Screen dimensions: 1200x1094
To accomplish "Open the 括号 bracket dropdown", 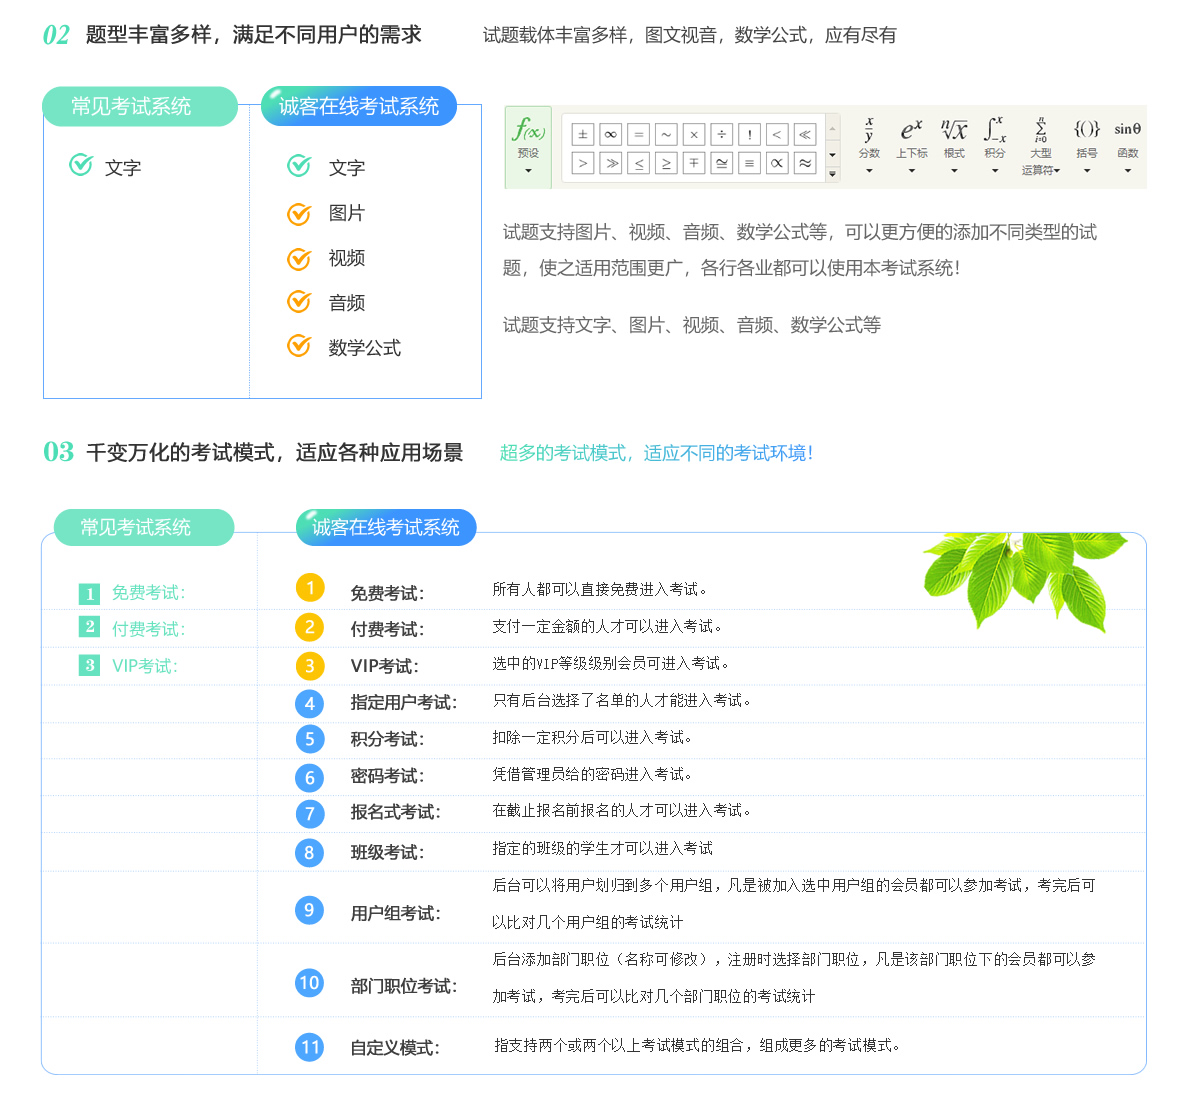I will coord(1087,146).
